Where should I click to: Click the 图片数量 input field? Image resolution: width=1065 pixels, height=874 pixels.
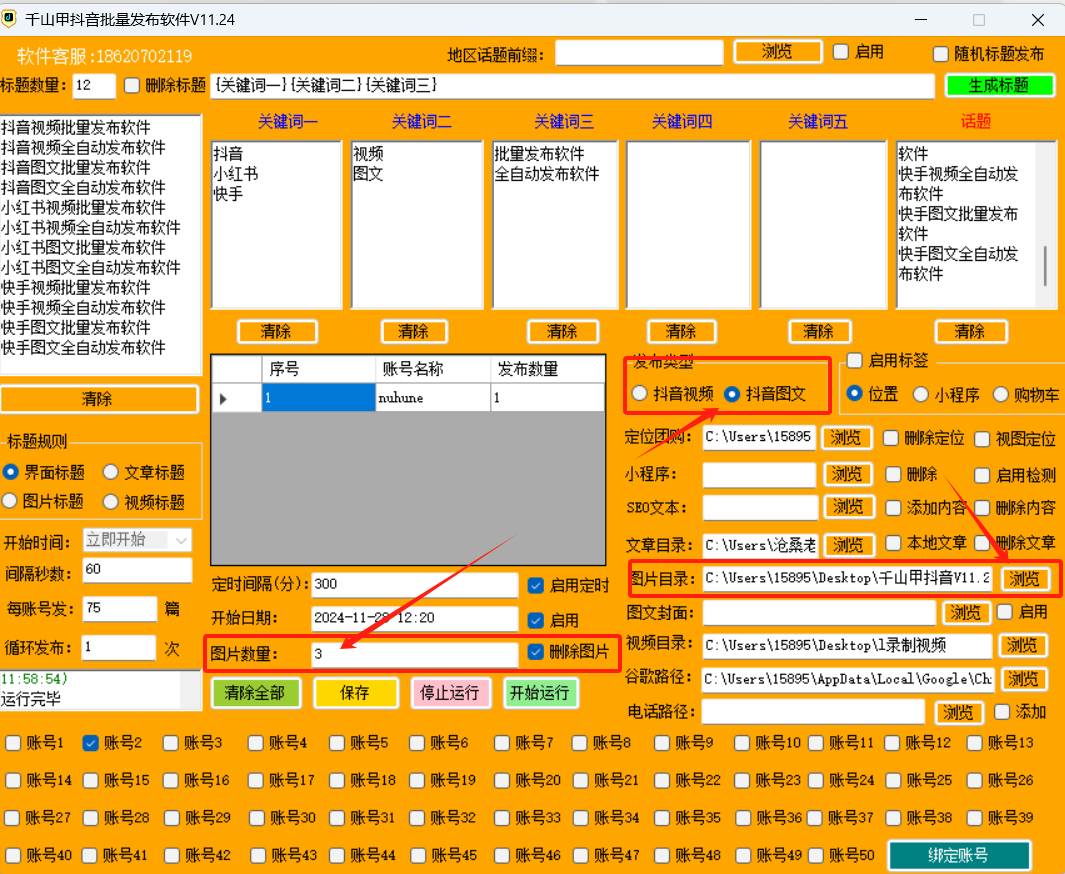click(x=412, y=655)
